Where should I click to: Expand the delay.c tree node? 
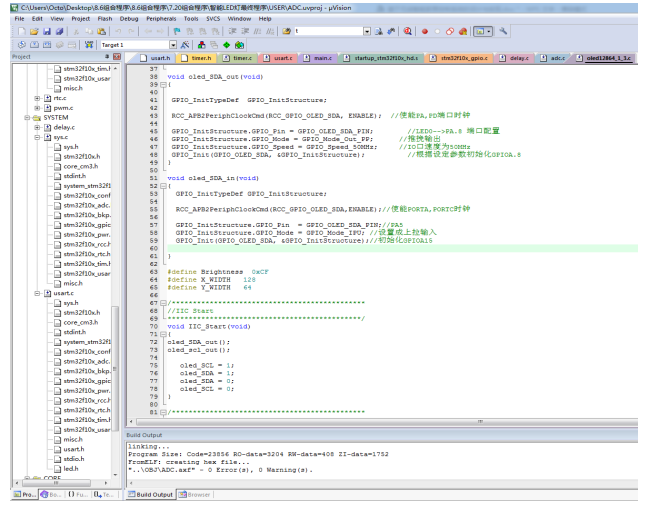[37, 127]
